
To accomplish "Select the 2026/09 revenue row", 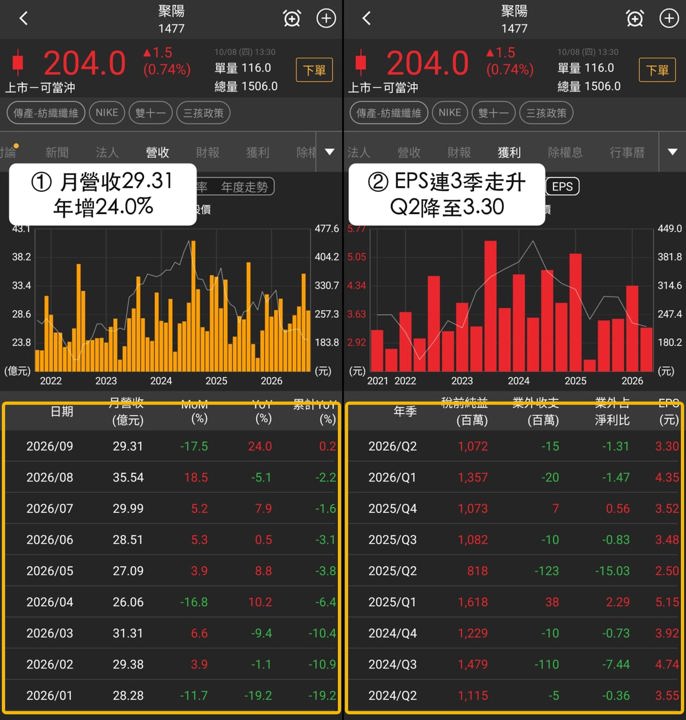I will pos(172,446).
